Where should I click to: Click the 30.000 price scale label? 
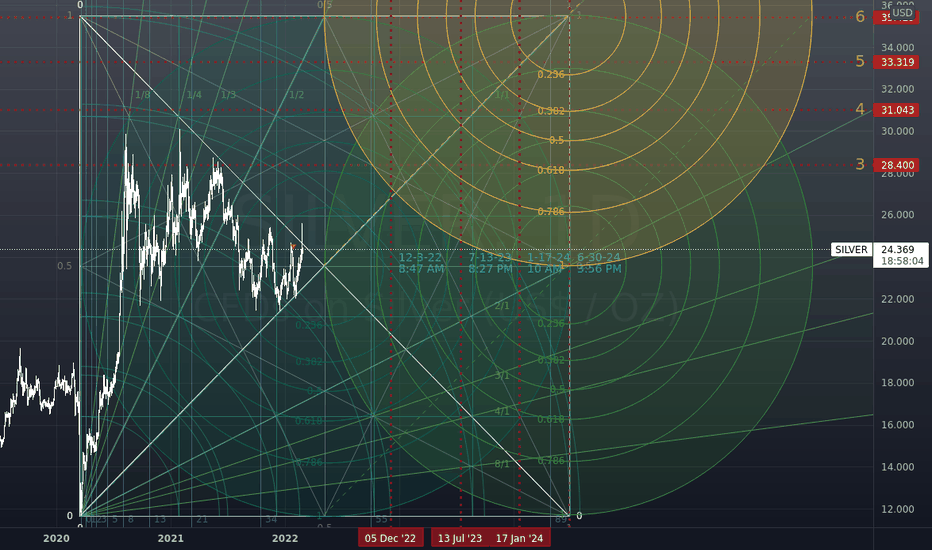pos(898,131)
